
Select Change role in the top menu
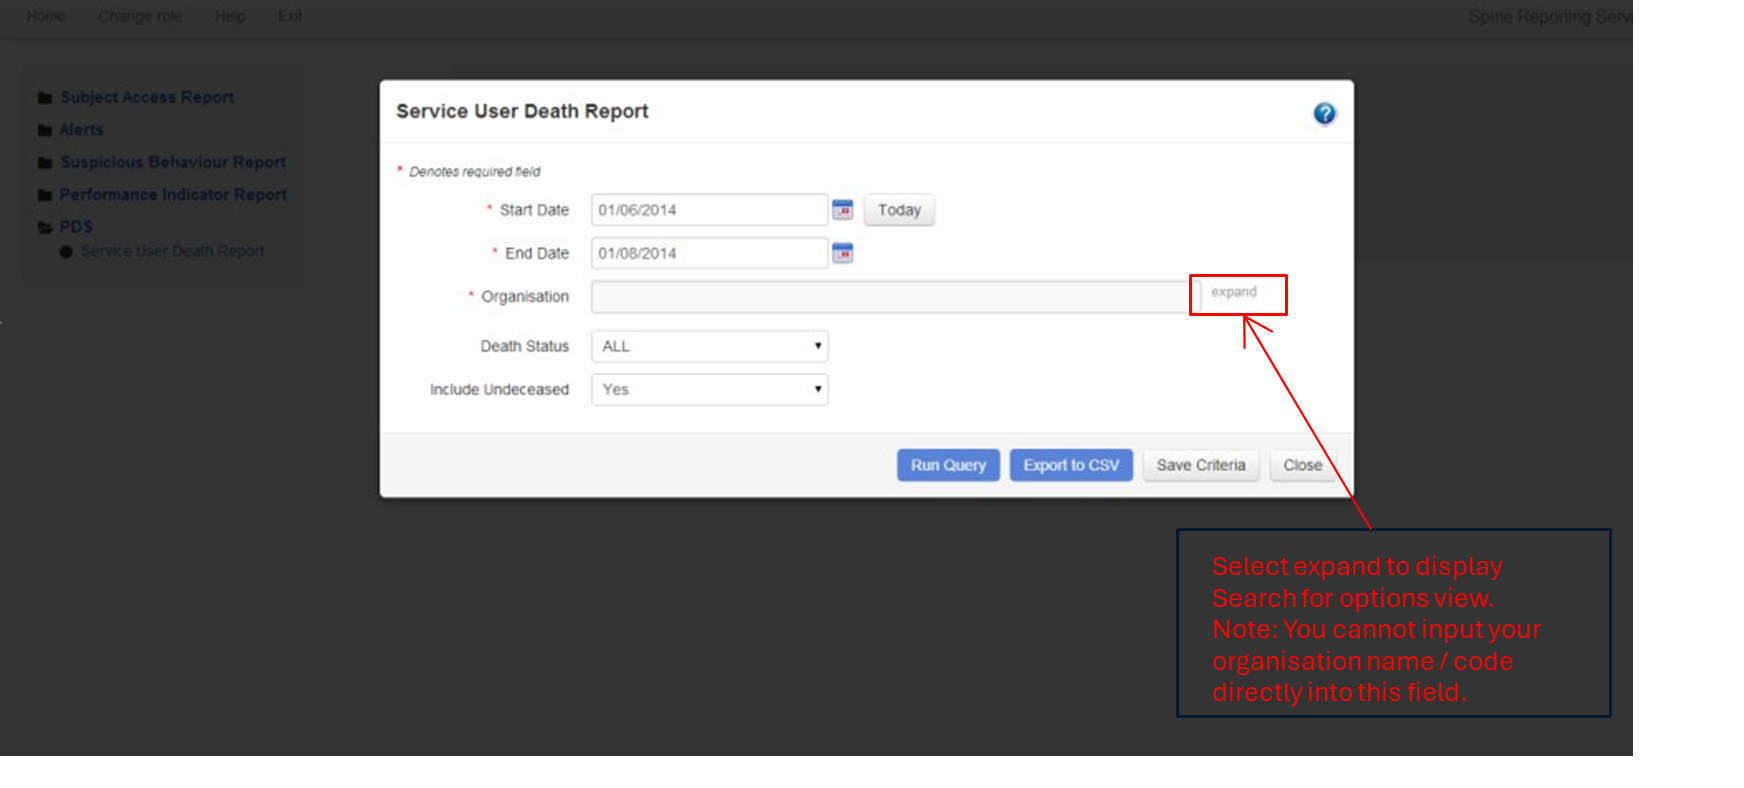[140, 16]
